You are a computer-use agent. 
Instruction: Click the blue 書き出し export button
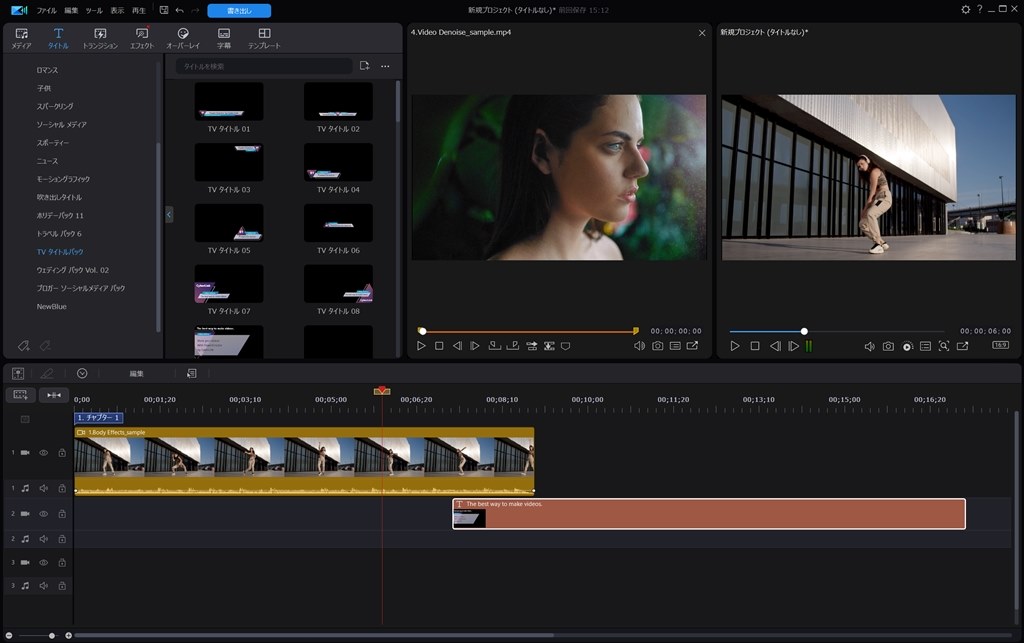[238, 8]
